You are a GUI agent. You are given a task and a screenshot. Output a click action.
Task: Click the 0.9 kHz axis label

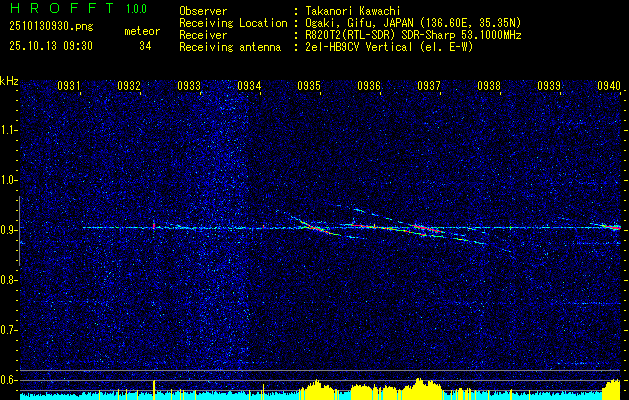7,230
